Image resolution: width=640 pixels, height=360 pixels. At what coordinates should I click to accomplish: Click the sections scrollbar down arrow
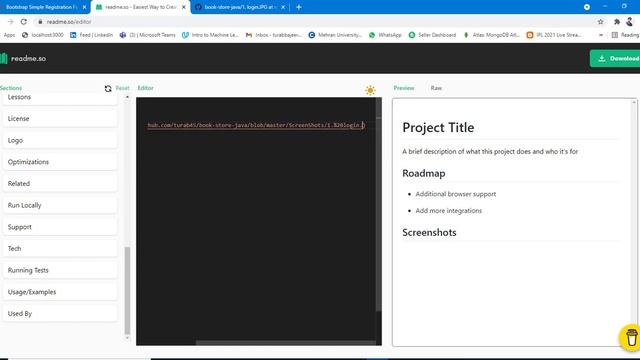(x=127, y=338)
